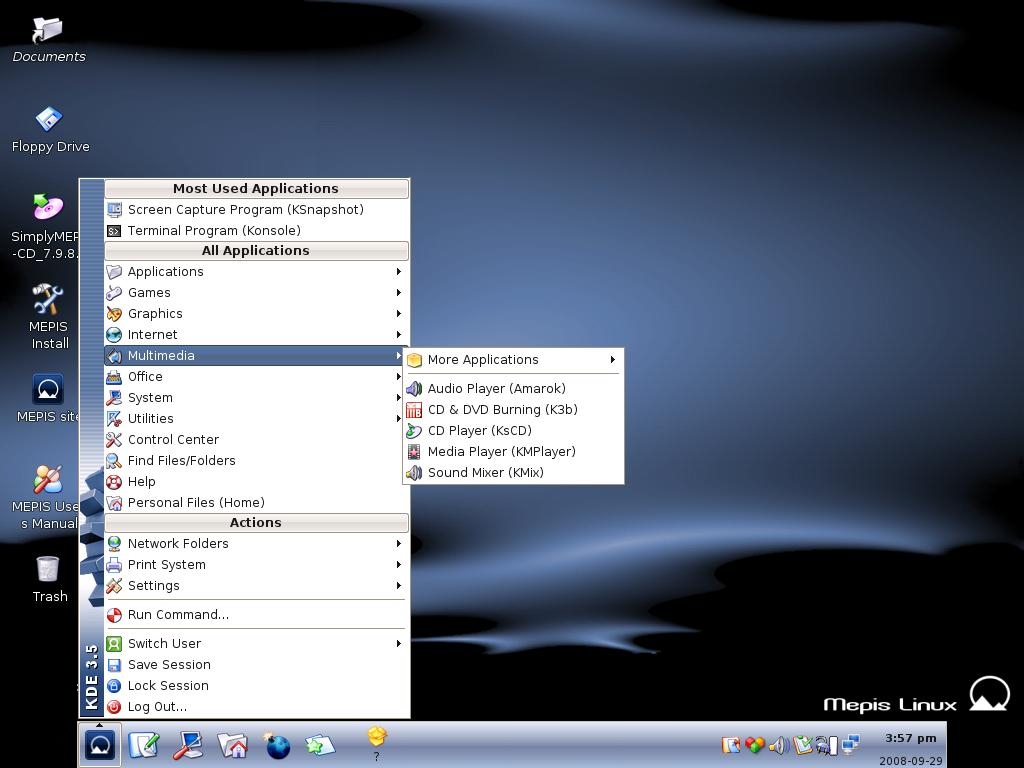Open the two-monitors network tray icon

point(851,744)
